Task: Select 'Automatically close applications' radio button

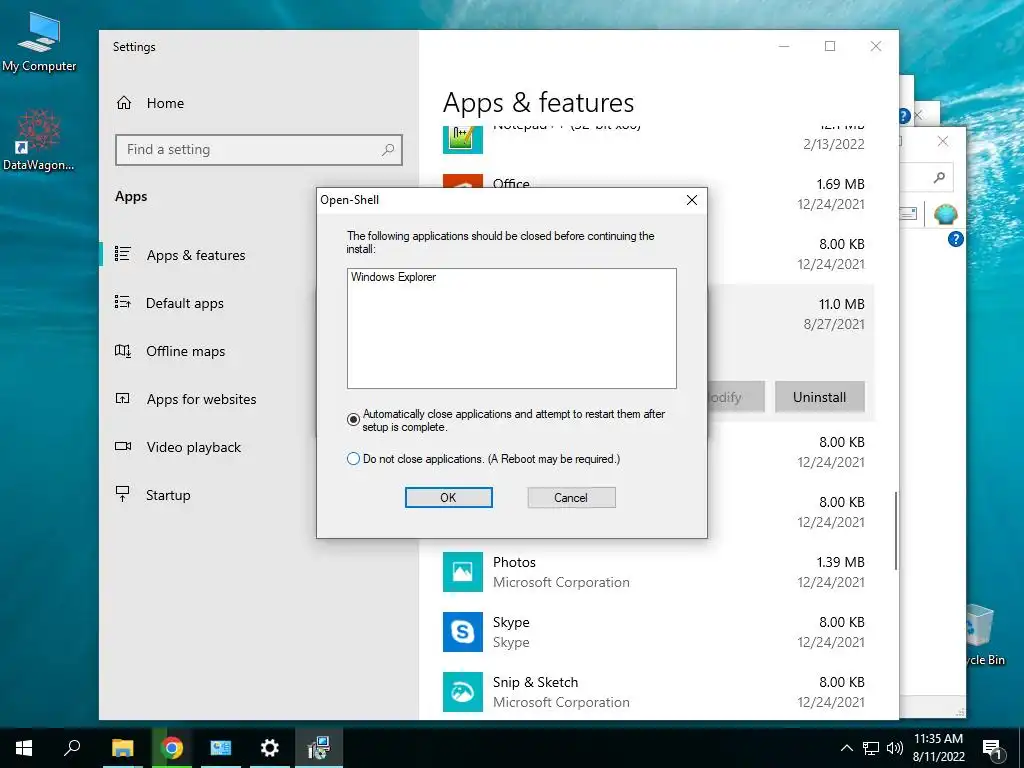Action: point(353,419)
